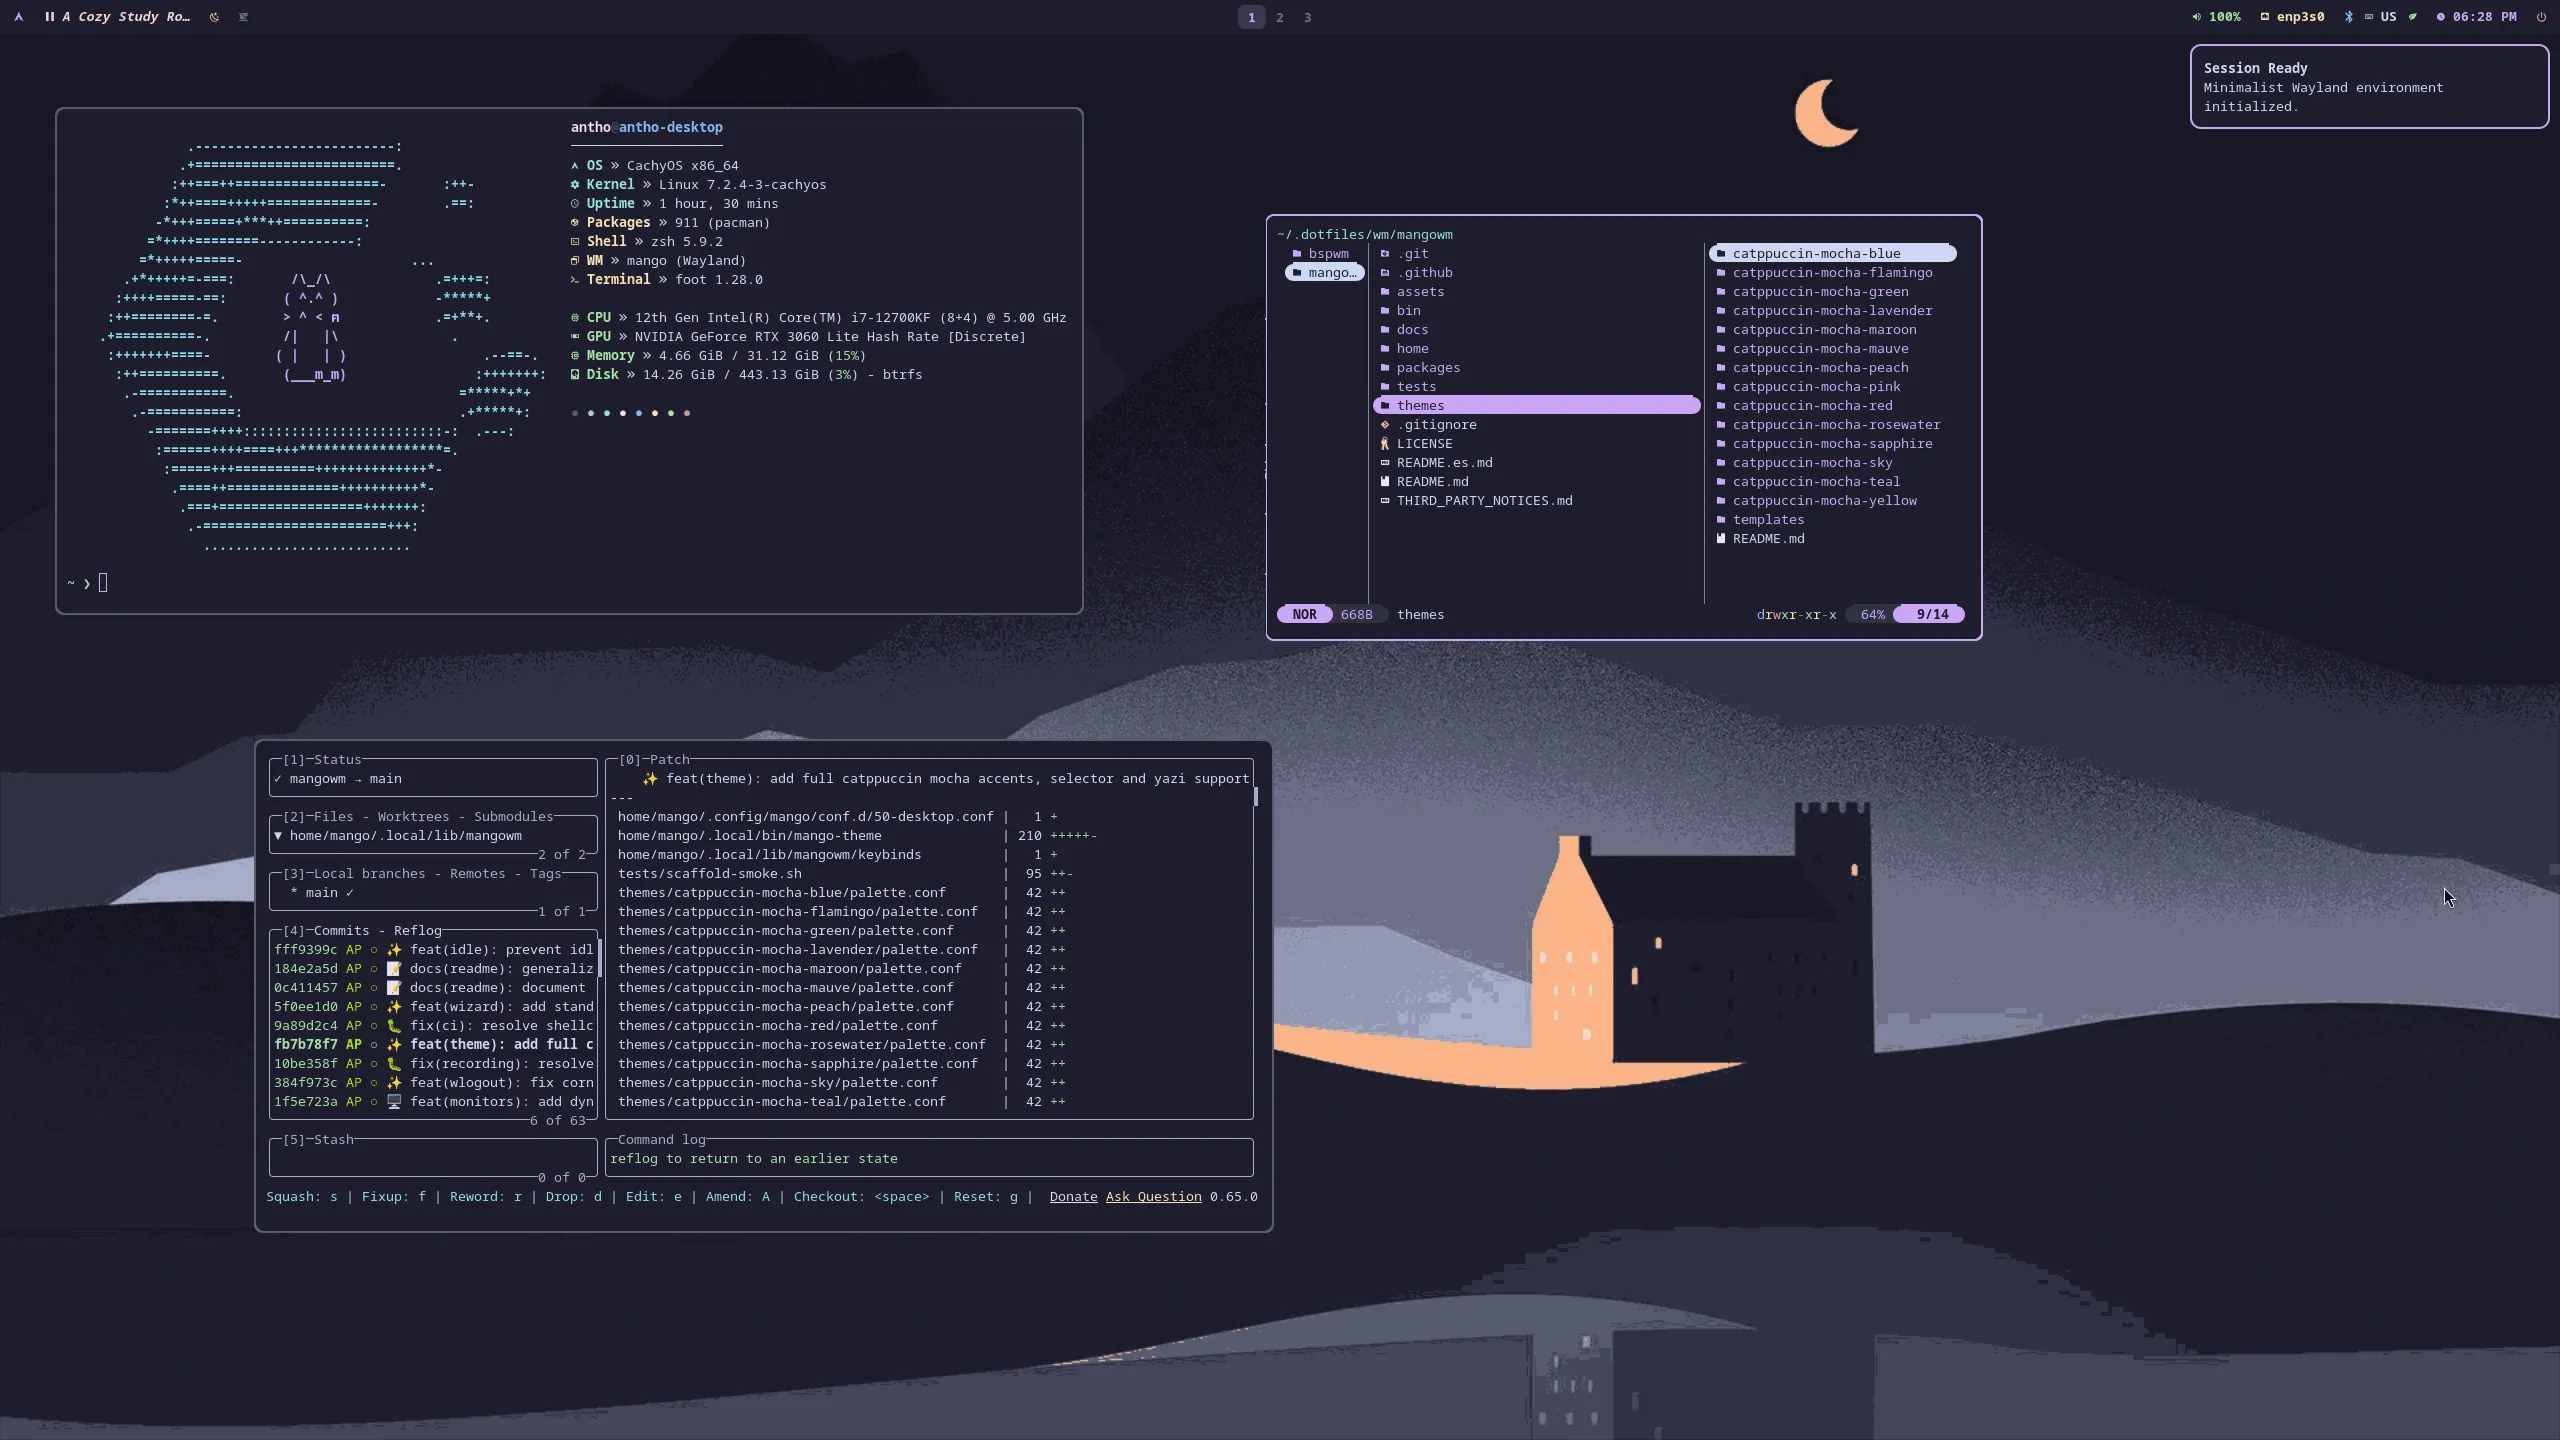This screenshot has width=2560, height=1440.
Task: Open the enp3s0 network indicator
Action: pyautogui.click(x=2291, y=17)
